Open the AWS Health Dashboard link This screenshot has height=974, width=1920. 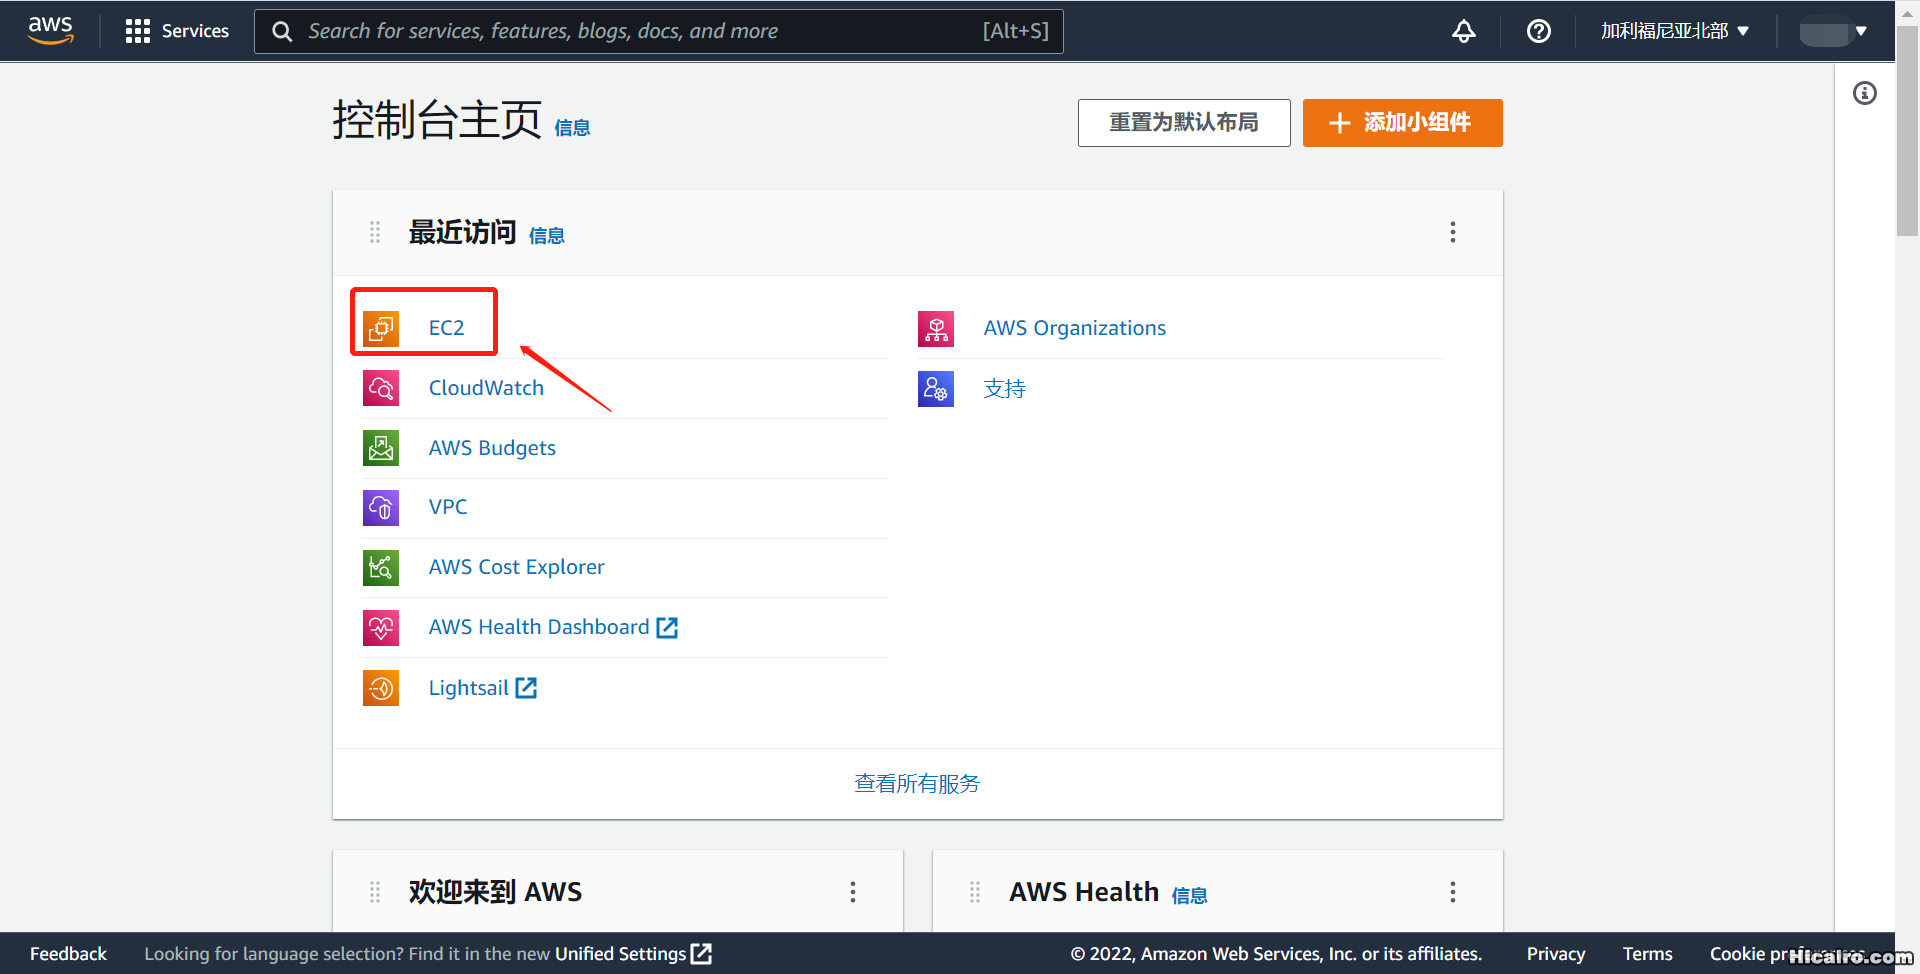553,627
